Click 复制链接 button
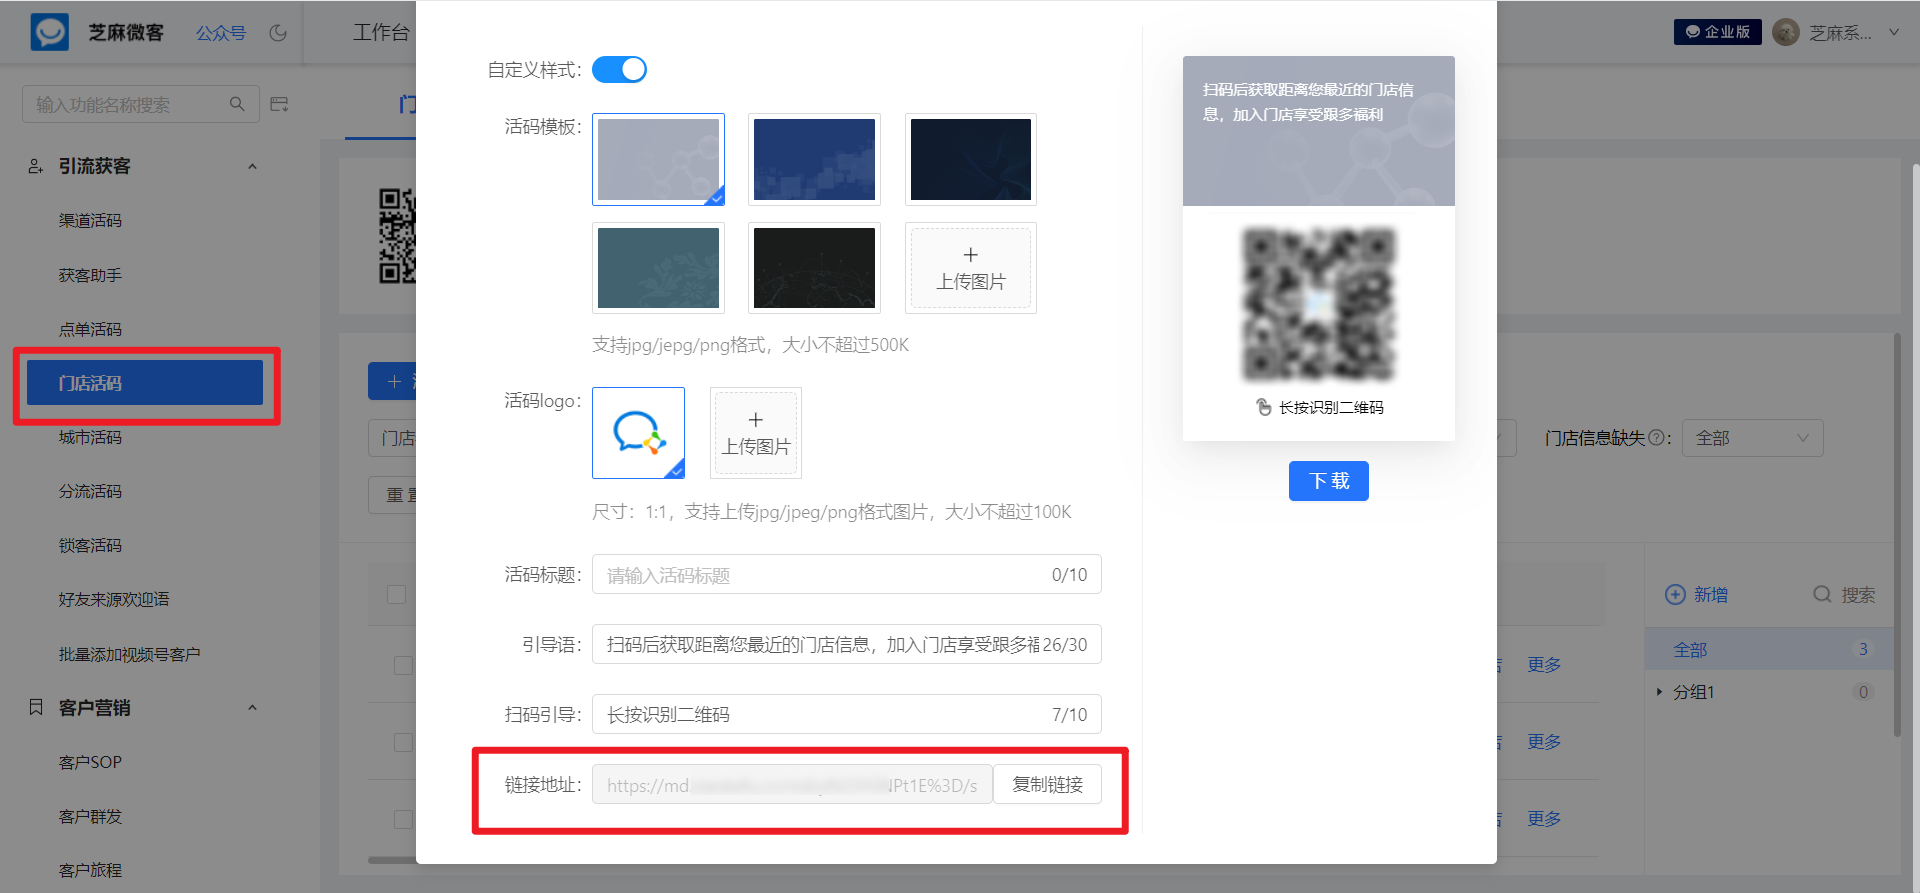 pos(1047,784)
